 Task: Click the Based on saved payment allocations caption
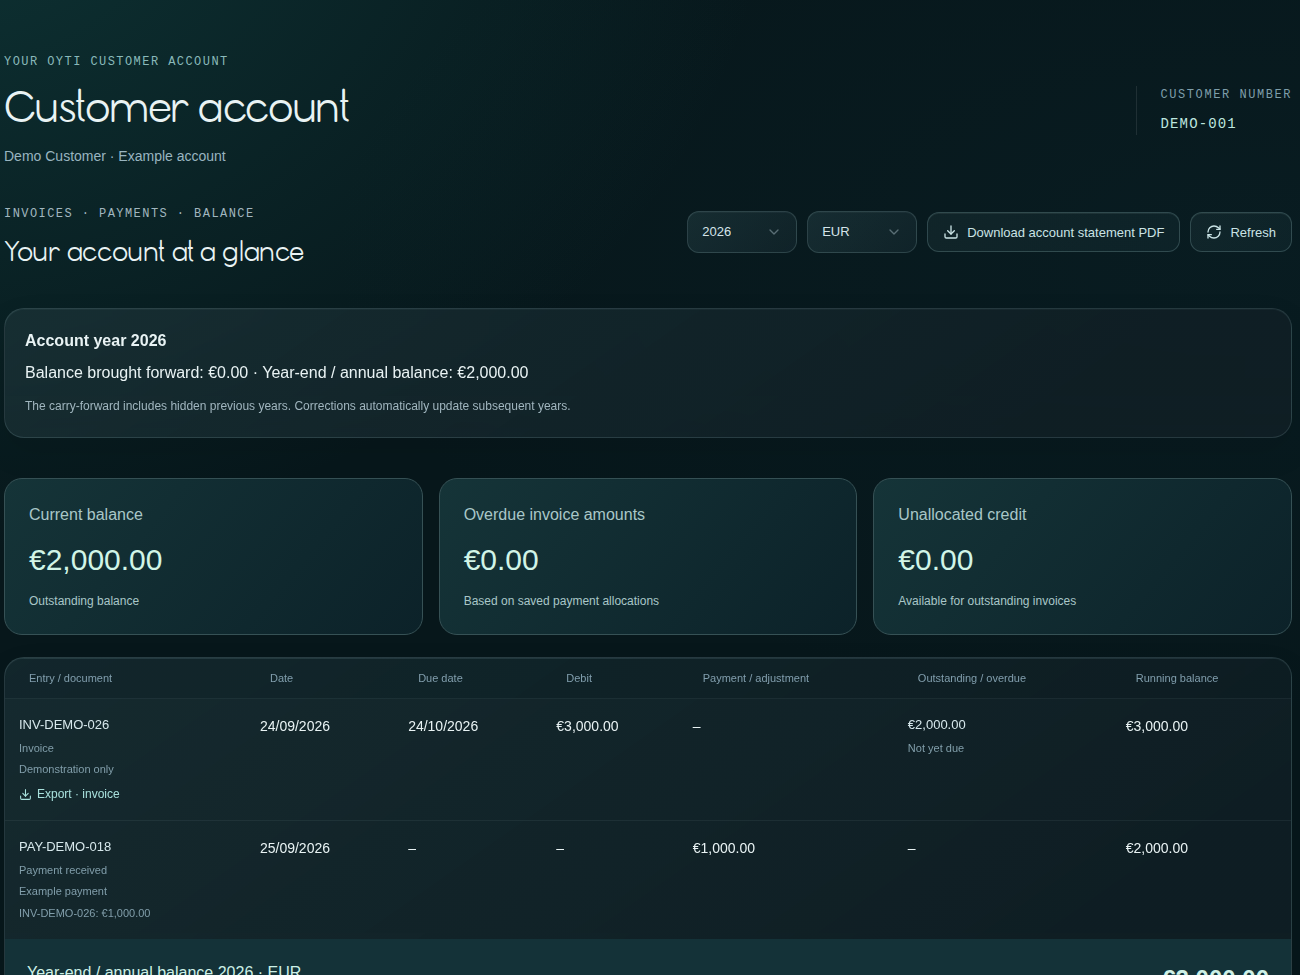coord(561,601)
